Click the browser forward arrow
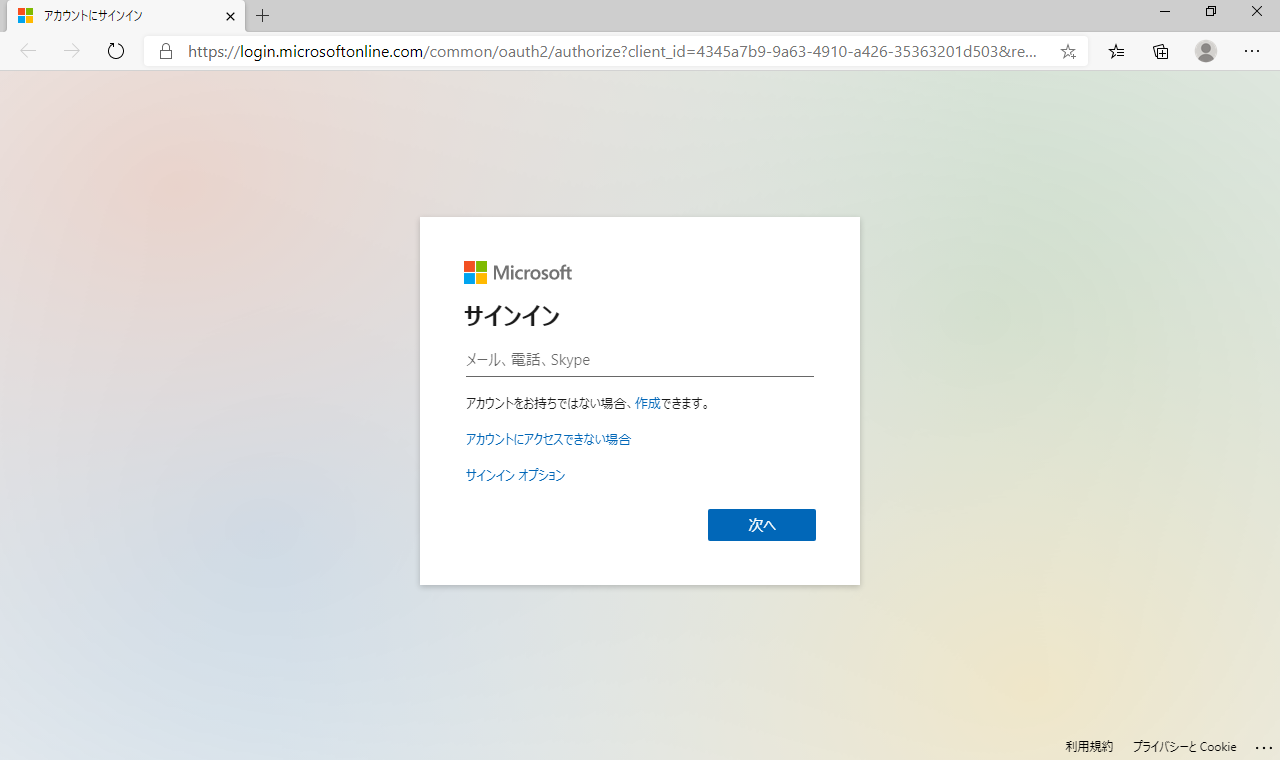Screen dimensions: 1280x760 (x=72, y=51)
